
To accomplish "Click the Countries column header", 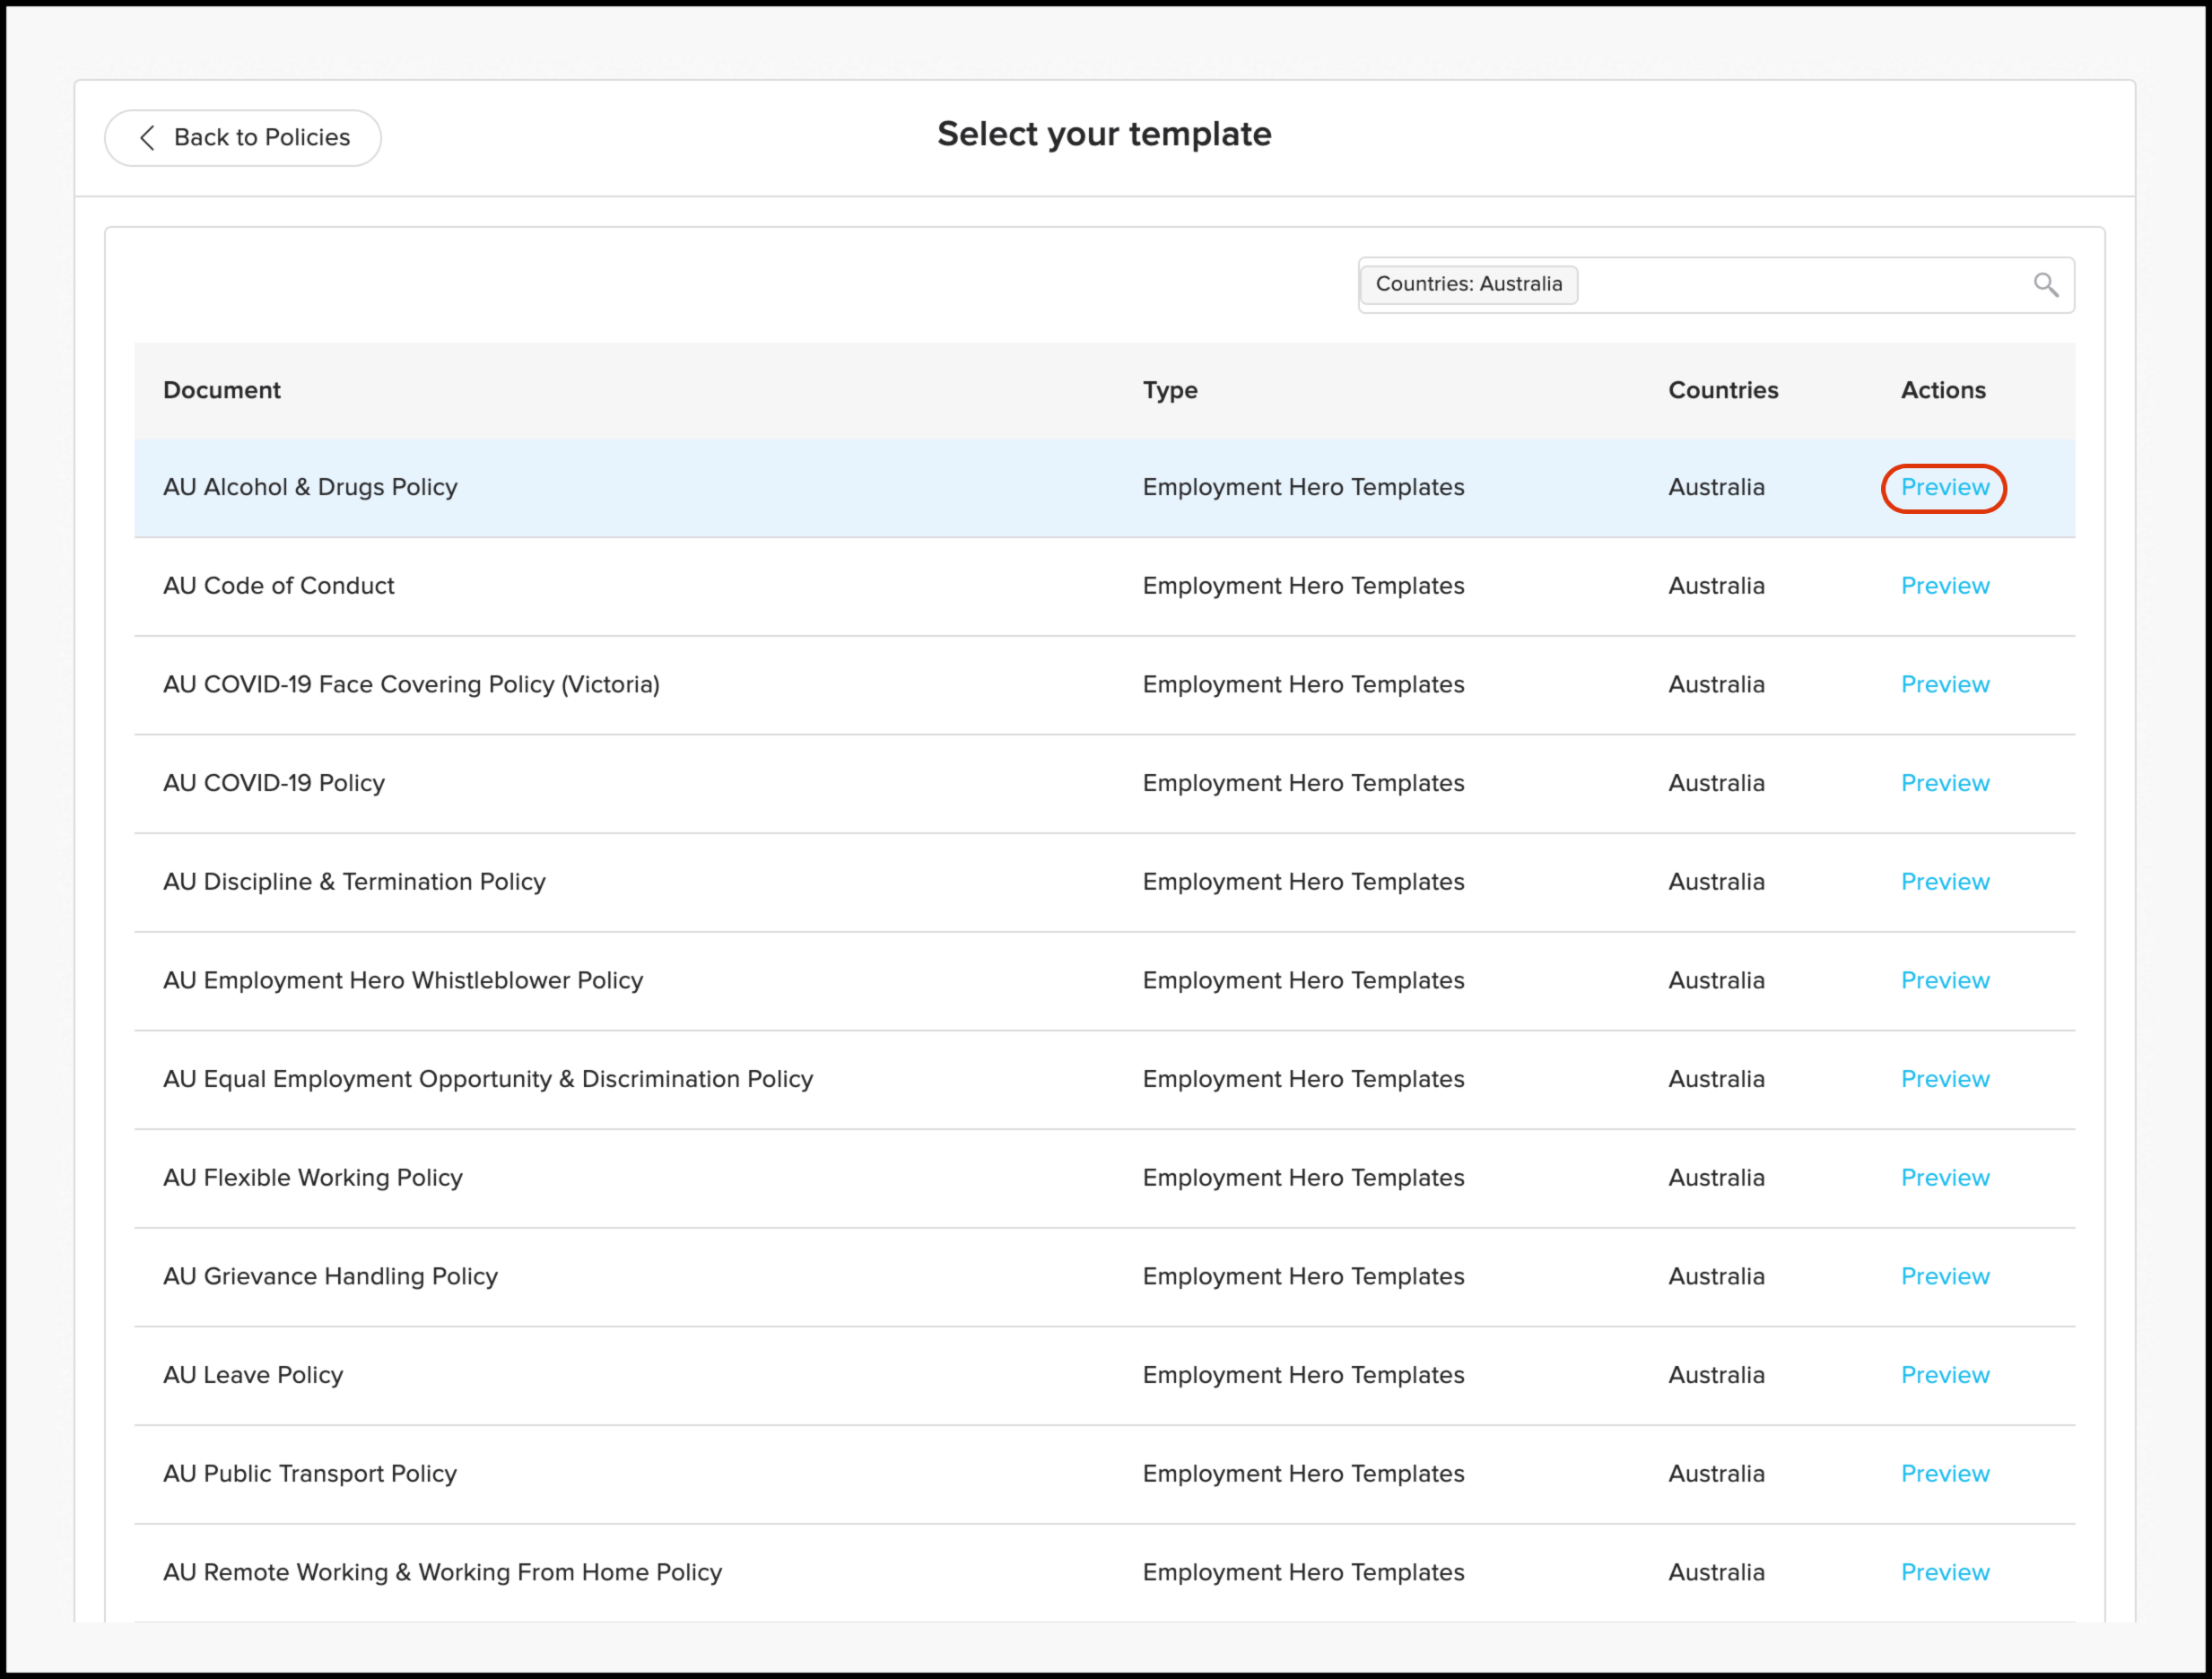I will 1723,390.
